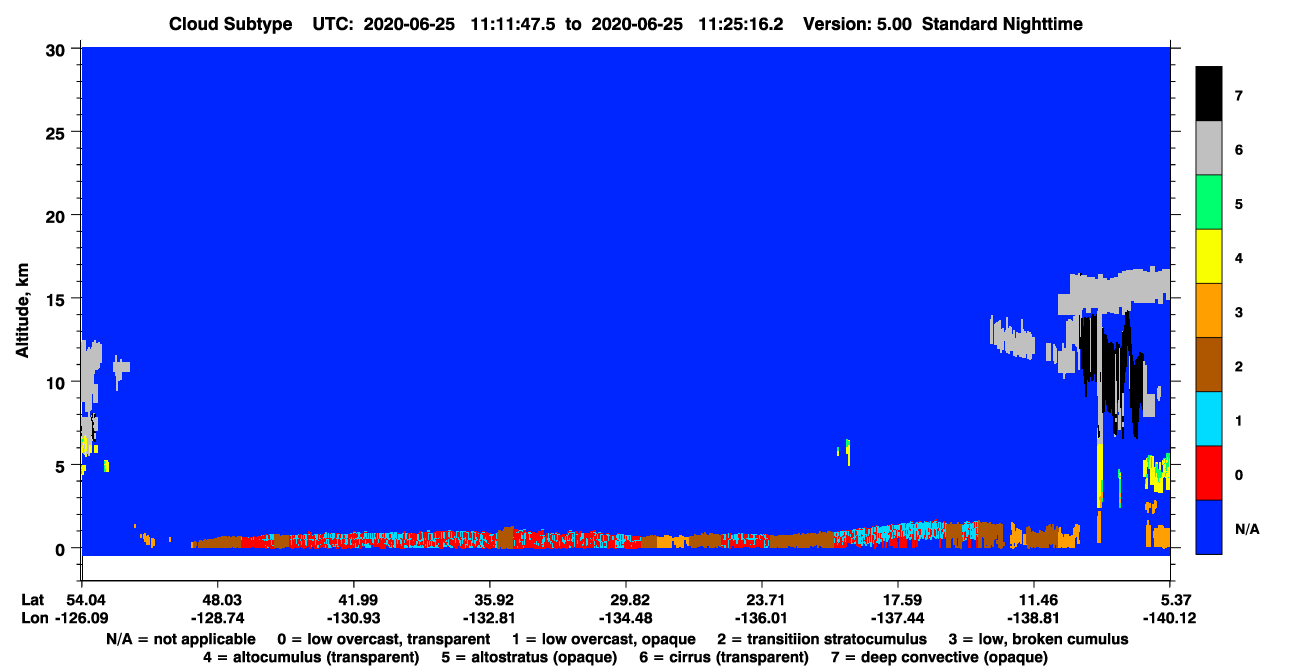Click the 'Cloud Subtype' title text
1300x667 pixels.
[231, 24]
